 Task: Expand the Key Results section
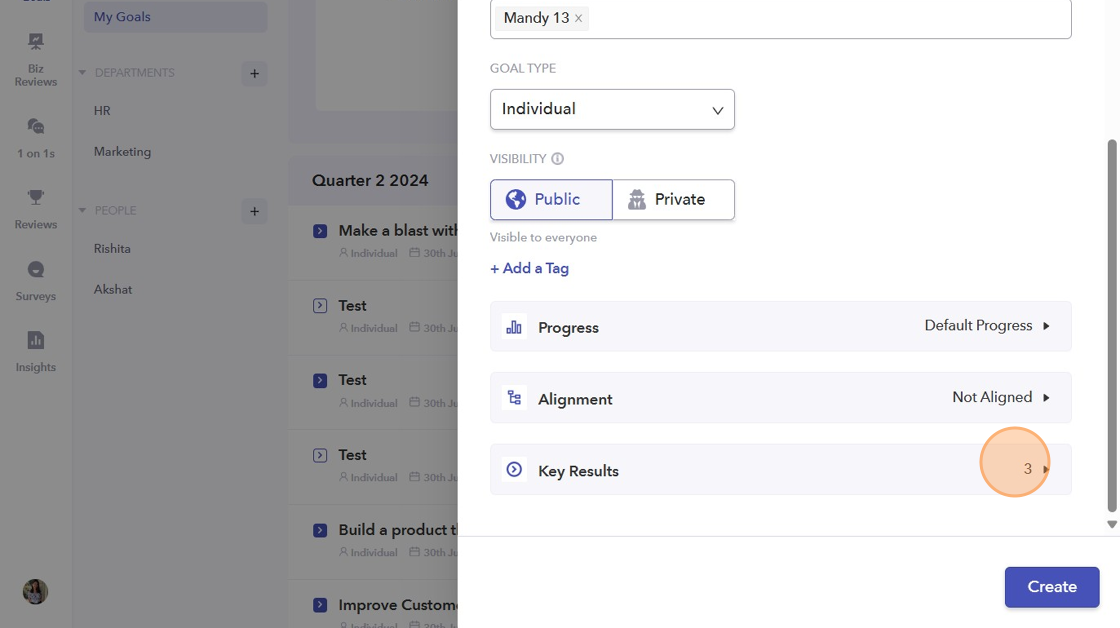point(780,470)
